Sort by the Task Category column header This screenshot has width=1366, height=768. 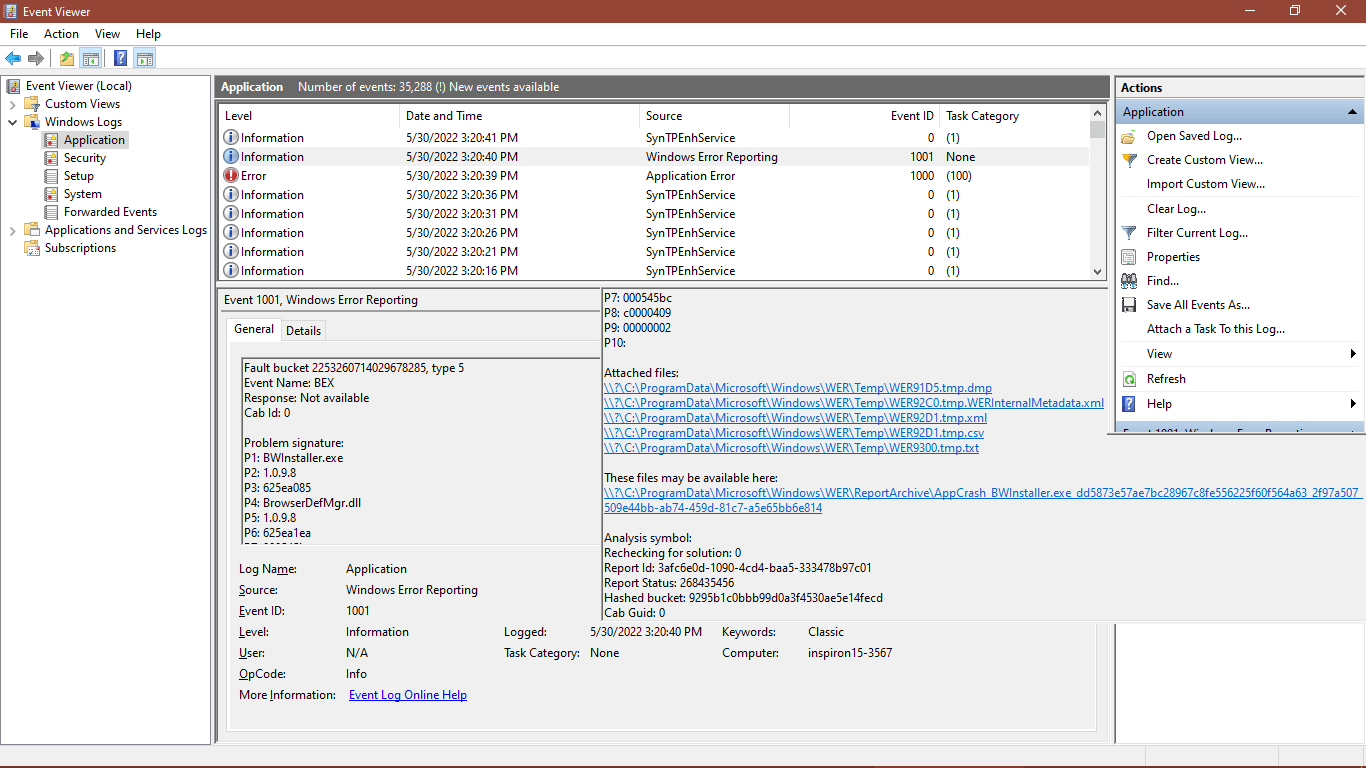(1014, 116)
